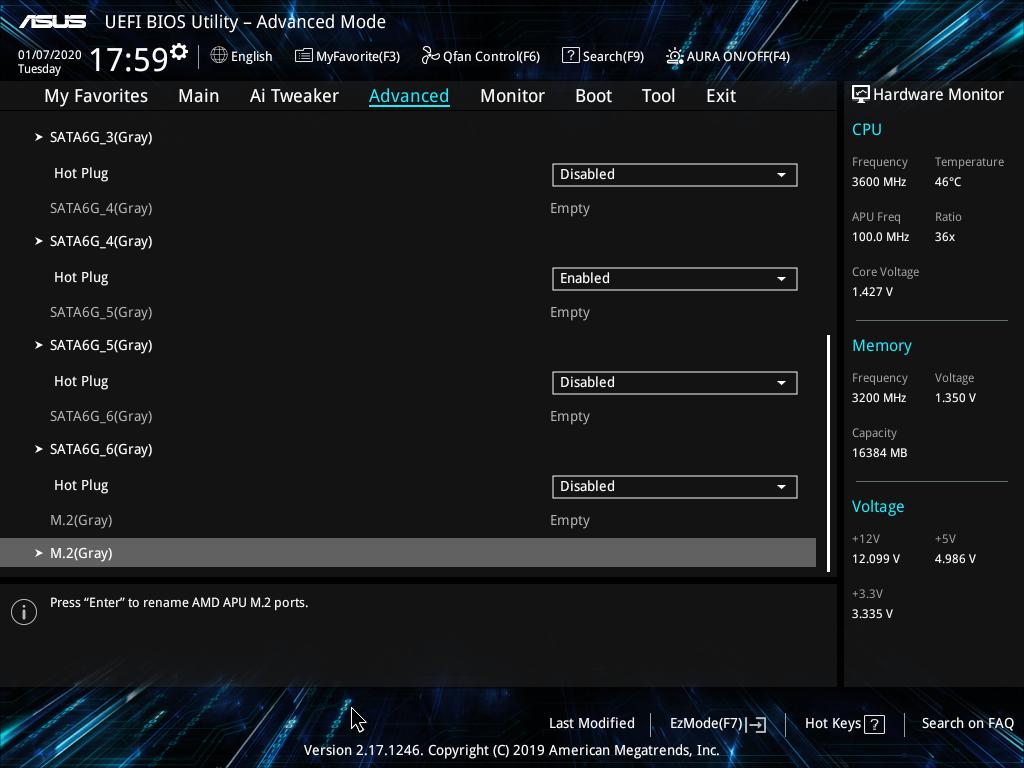Click Core Voltage value 1.427 V
The image size is (1024, 768).
872,291
